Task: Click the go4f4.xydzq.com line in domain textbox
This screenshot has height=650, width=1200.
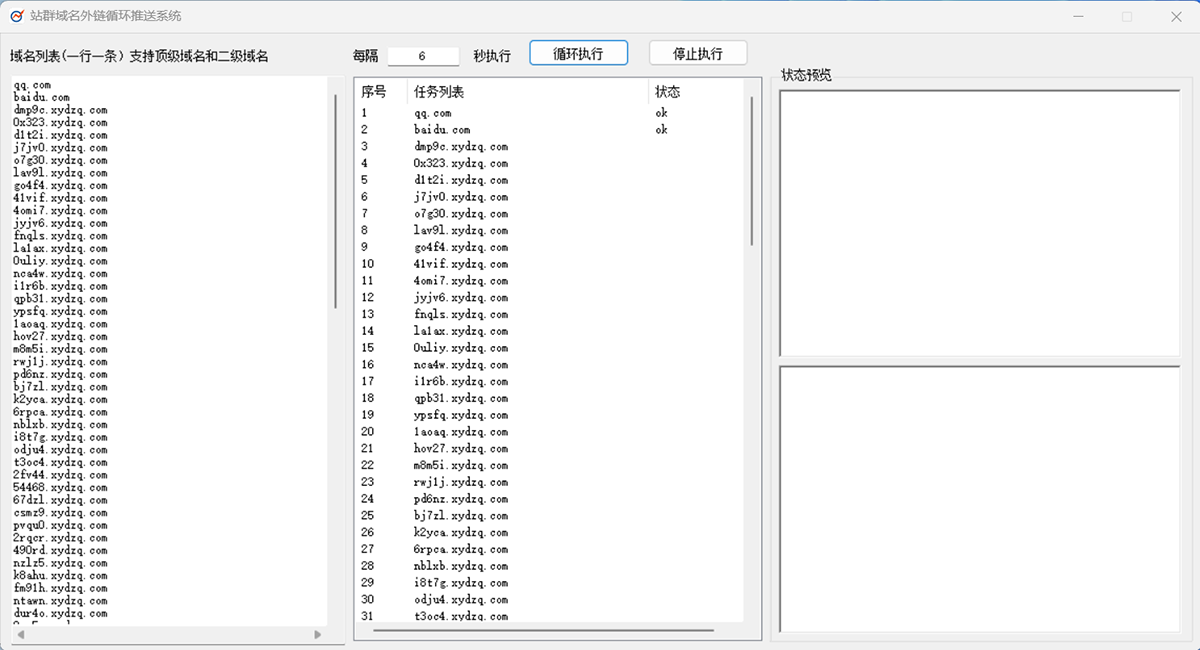Action: 60,186
